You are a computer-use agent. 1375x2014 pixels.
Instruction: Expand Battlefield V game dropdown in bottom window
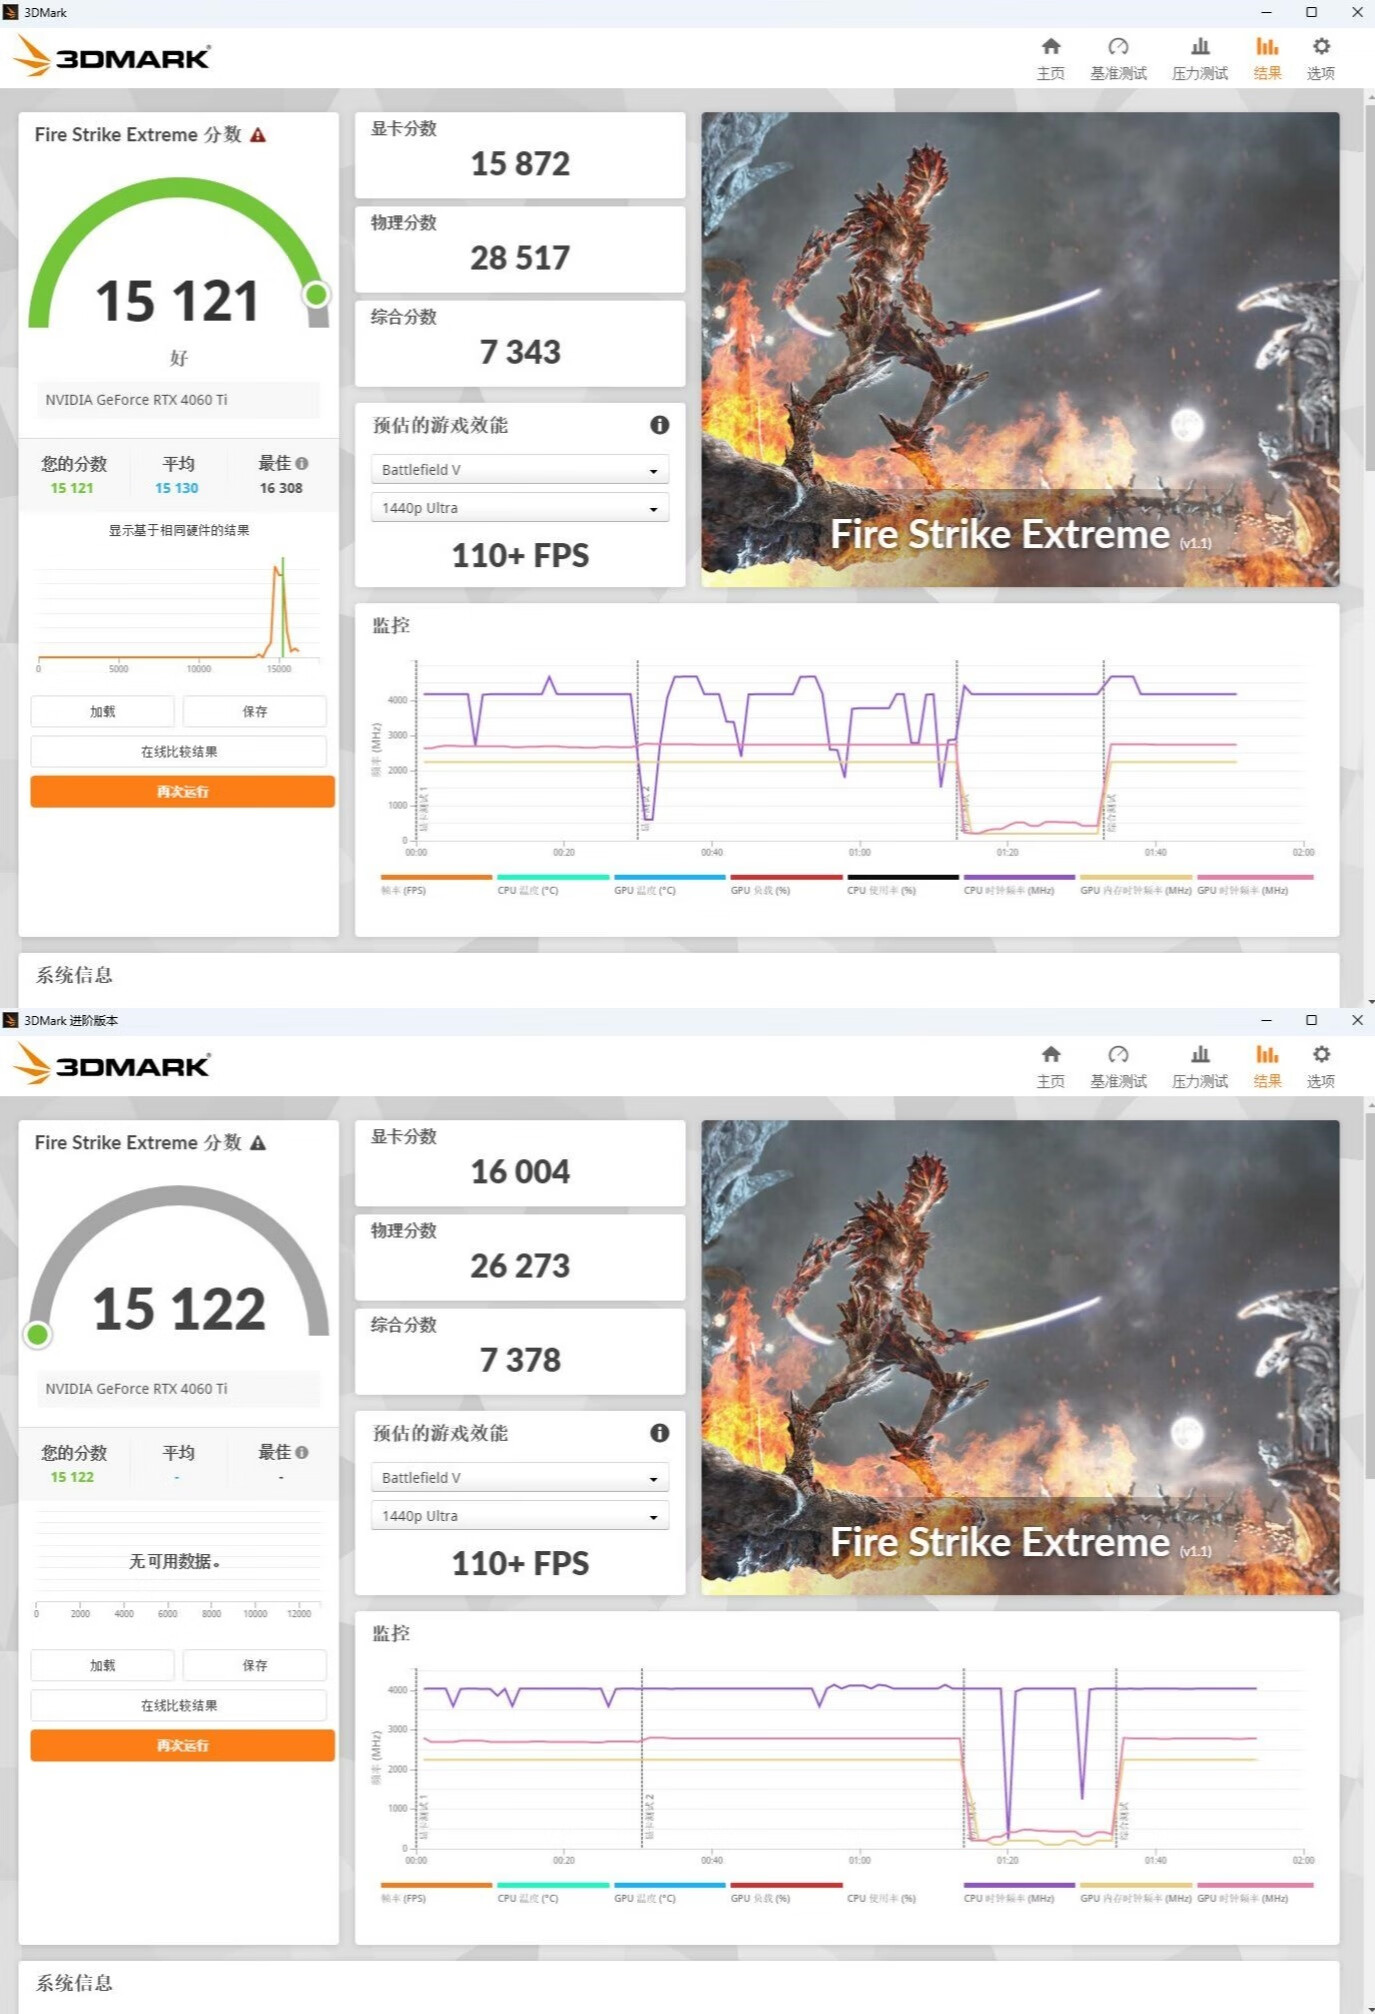pos(520,1478)
